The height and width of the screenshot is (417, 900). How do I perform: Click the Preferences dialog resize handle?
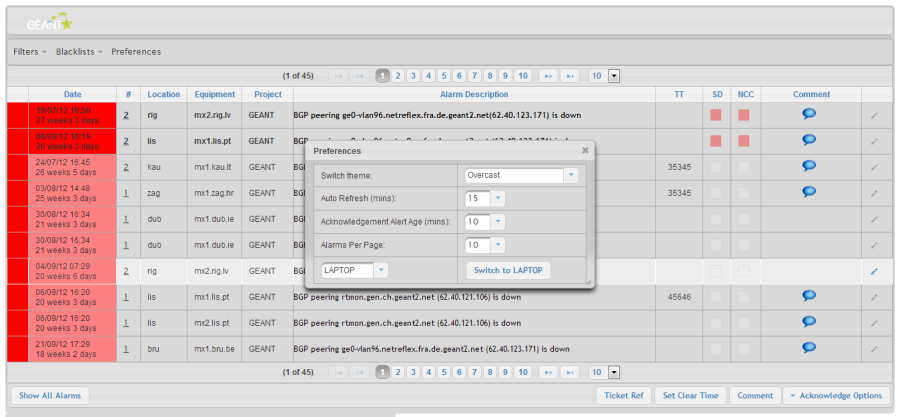pos(588,281)
